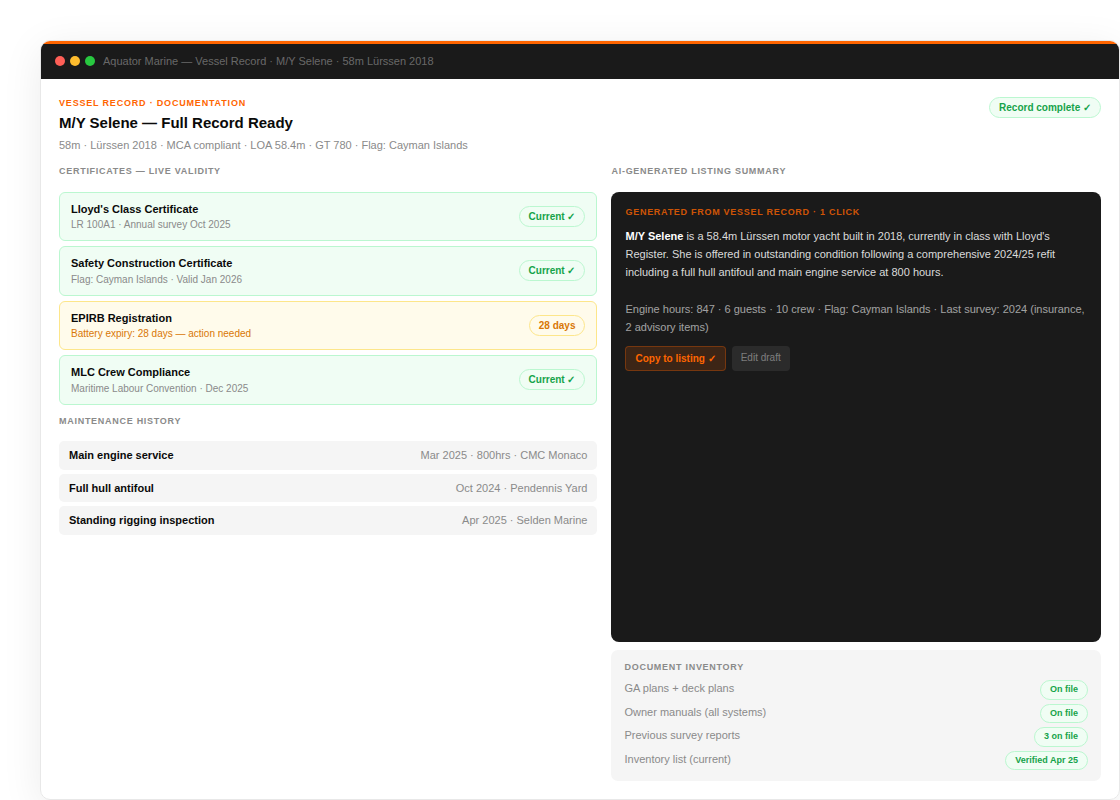The width and height of the screenshot is (1120, 800).
Task: Select the Main engine service row
Action: [x=328, y=455]
